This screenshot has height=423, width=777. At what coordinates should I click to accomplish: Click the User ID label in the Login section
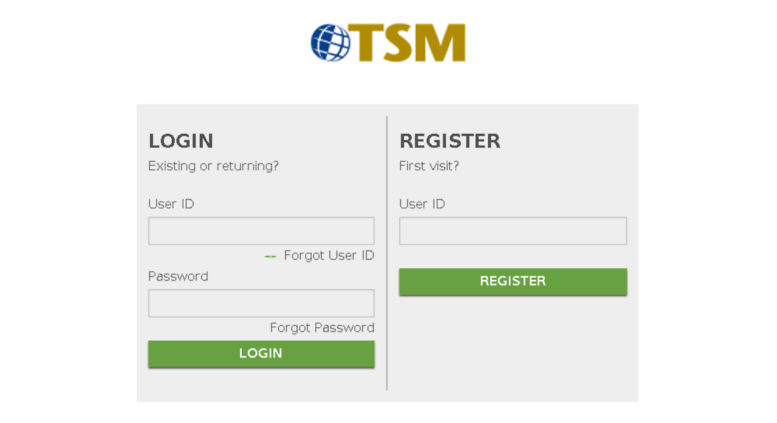[171, 204]
